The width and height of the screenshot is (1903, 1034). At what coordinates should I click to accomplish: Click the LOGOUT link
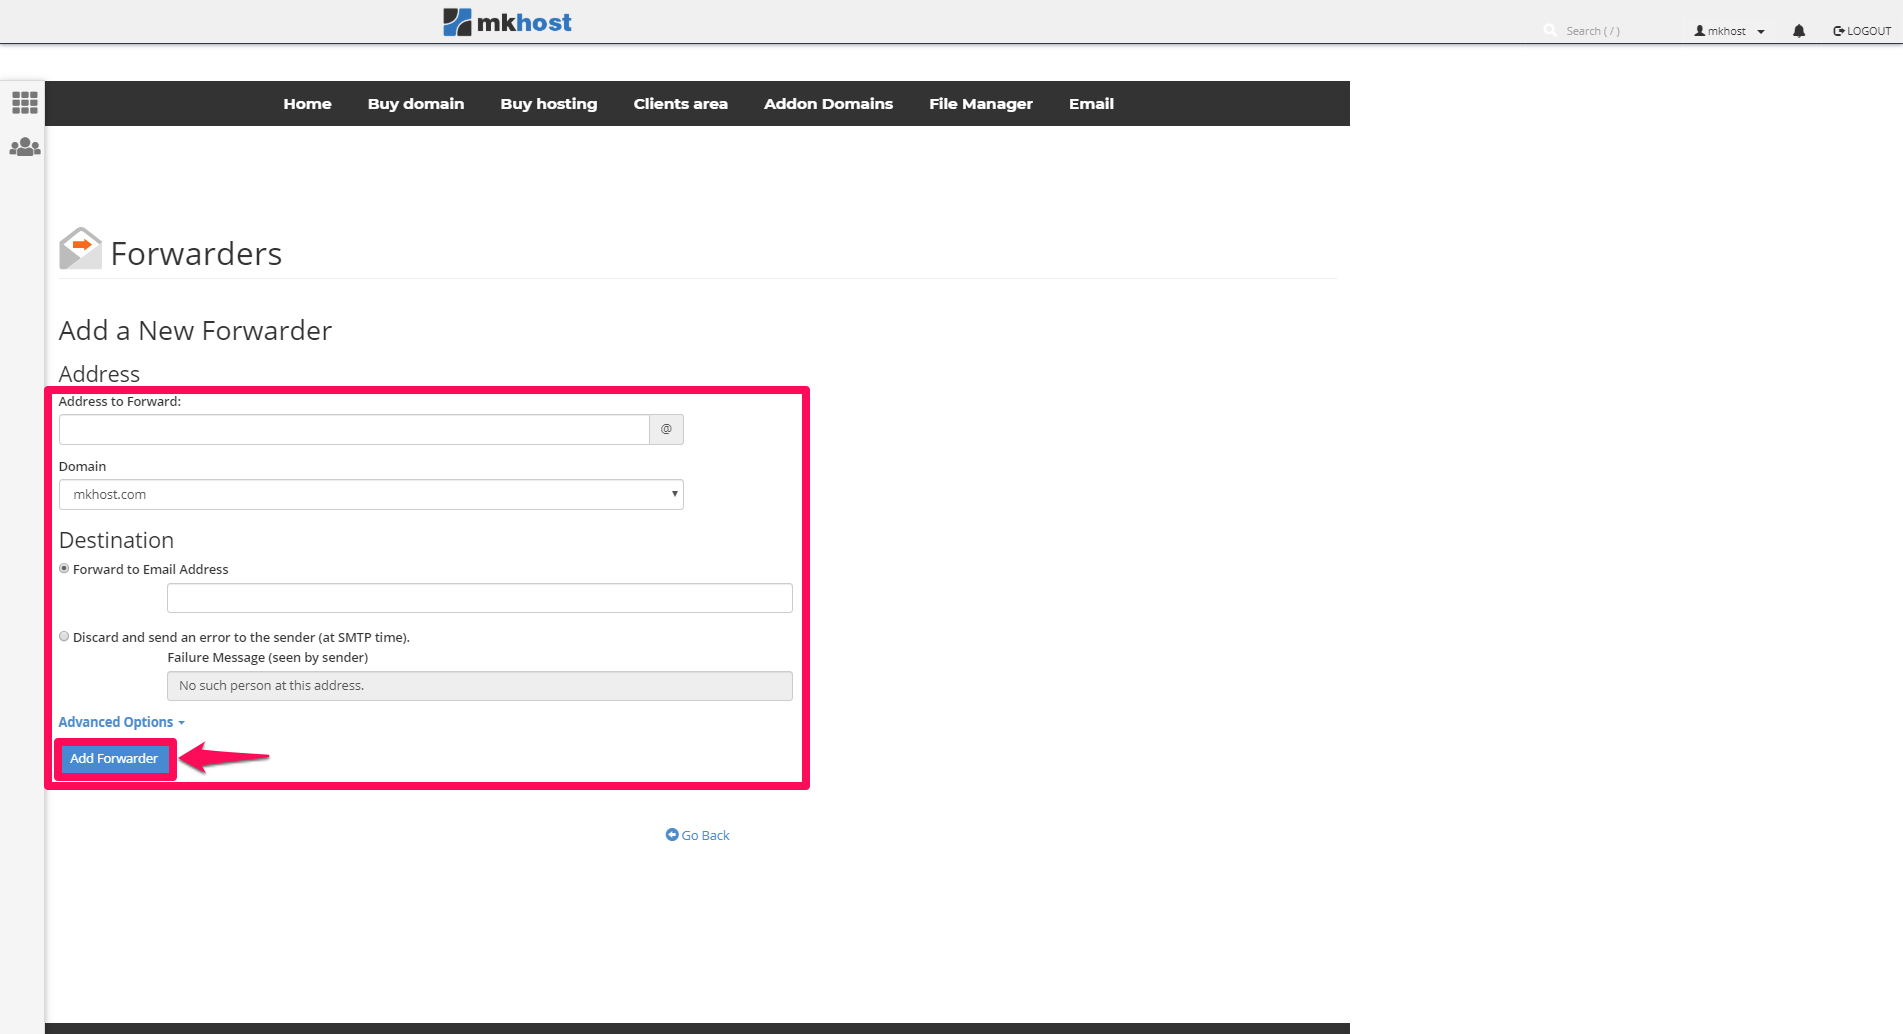(1862, 31)
